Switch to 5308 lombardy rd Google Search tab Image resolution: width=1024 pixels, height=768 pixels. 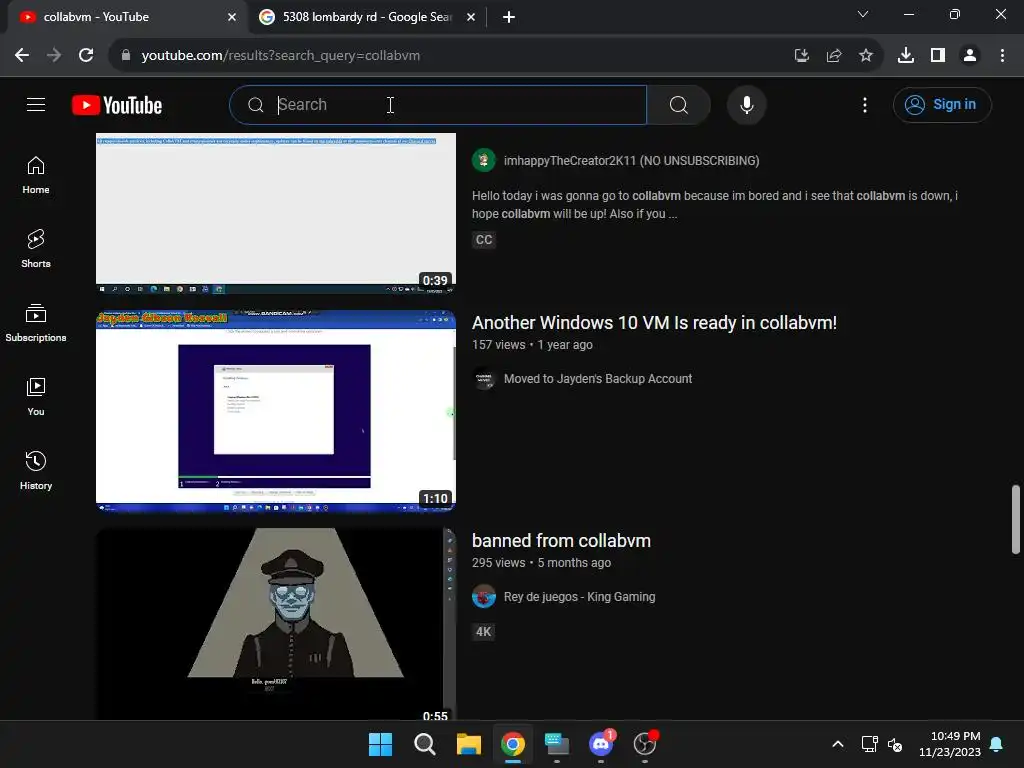(x=366, y=17)
